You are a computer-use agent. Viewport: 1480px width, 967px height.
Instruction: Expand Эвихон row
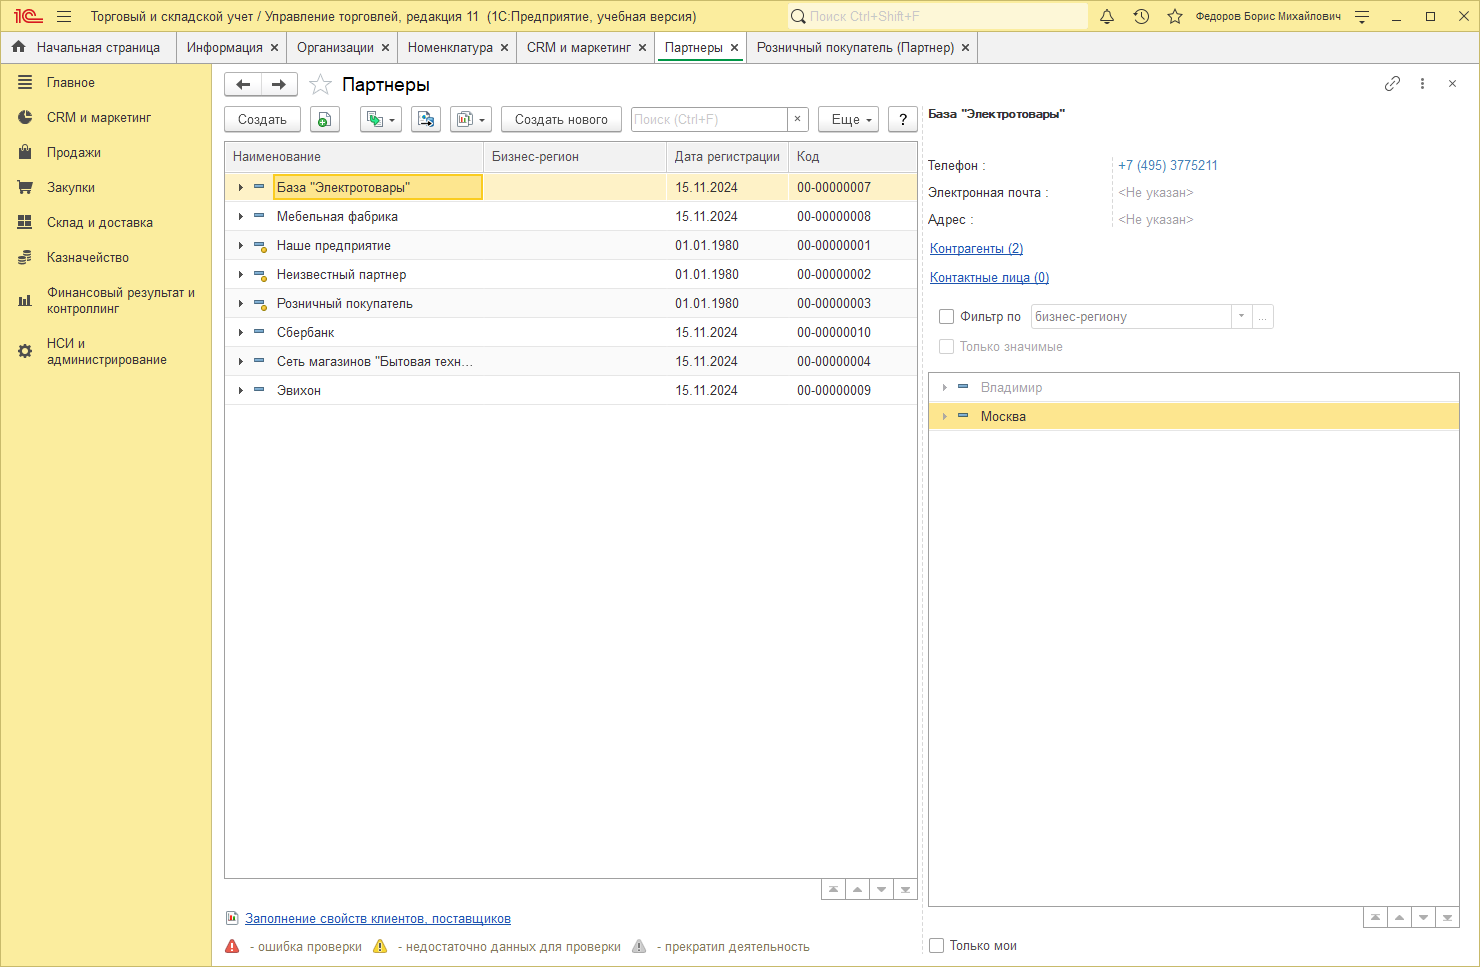(x=241, y=391)
